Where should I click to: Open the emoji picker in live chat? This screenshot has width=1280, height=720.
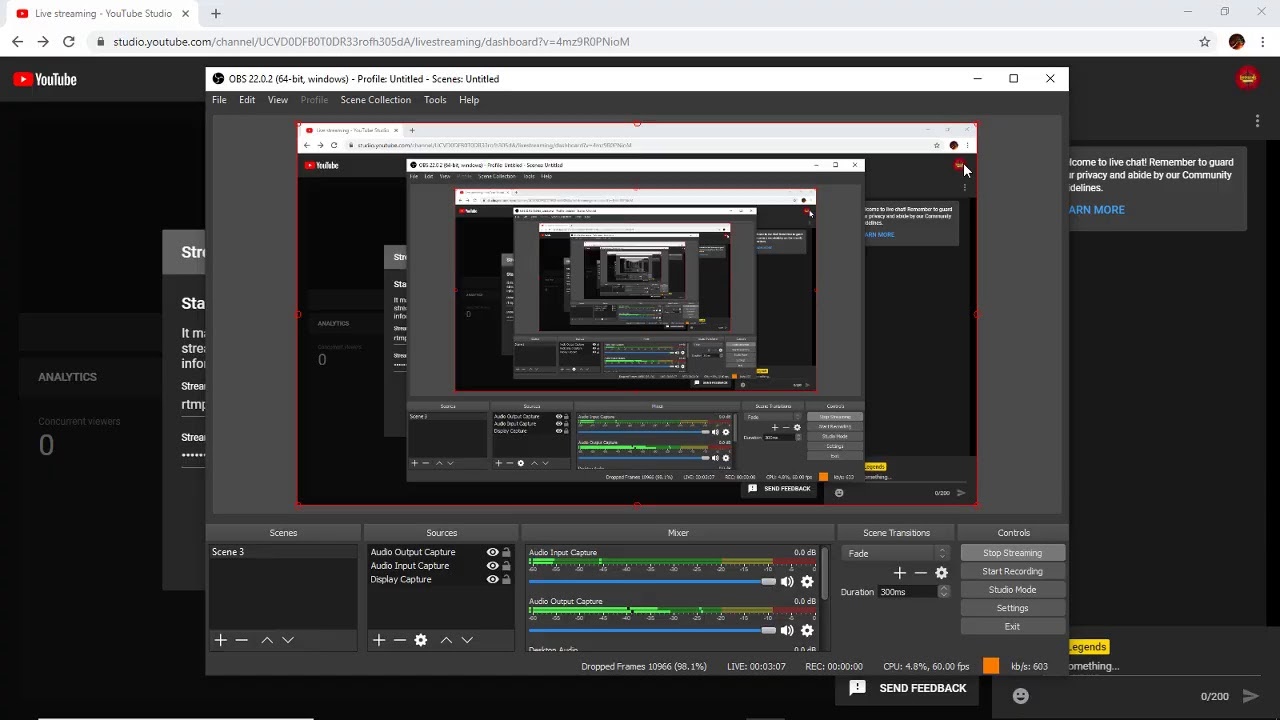point(1020,696)
